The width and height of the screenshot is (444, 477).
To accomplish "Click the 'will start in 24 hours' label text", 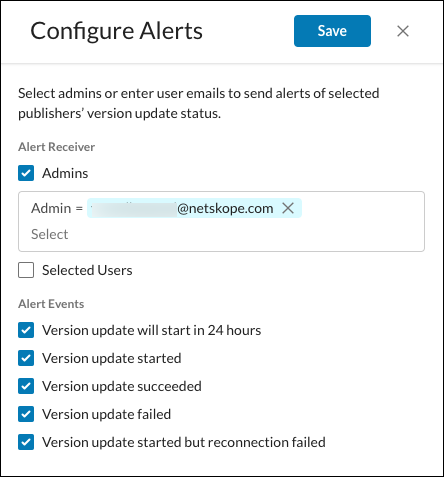I will coord(199,330).
